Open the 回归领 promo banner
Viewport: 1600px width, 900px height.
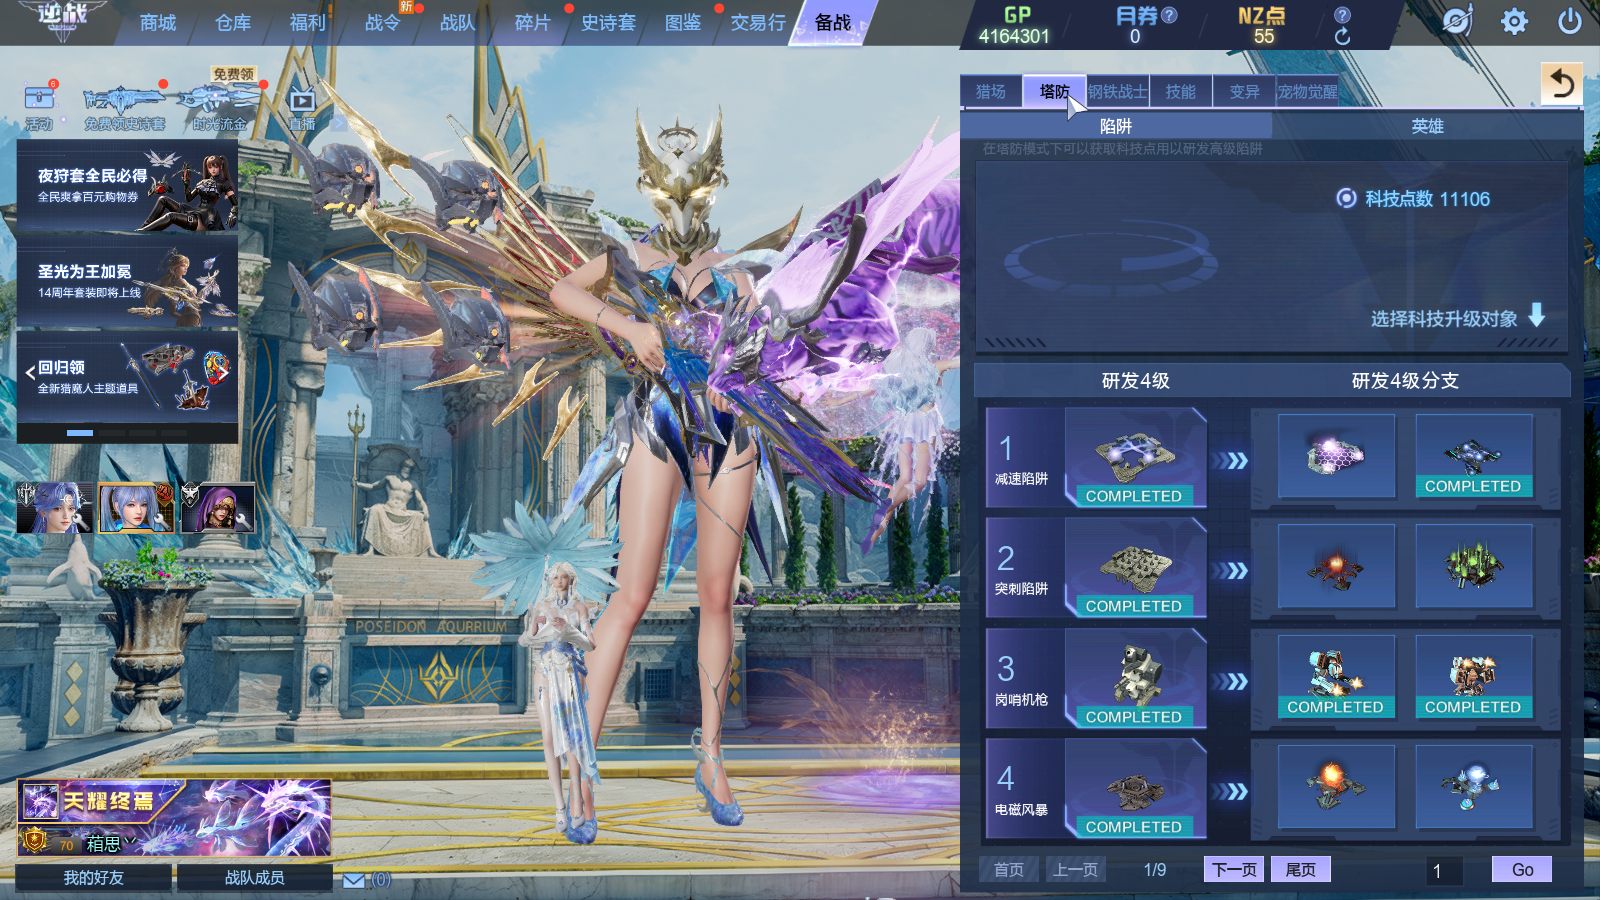point(128,378)
